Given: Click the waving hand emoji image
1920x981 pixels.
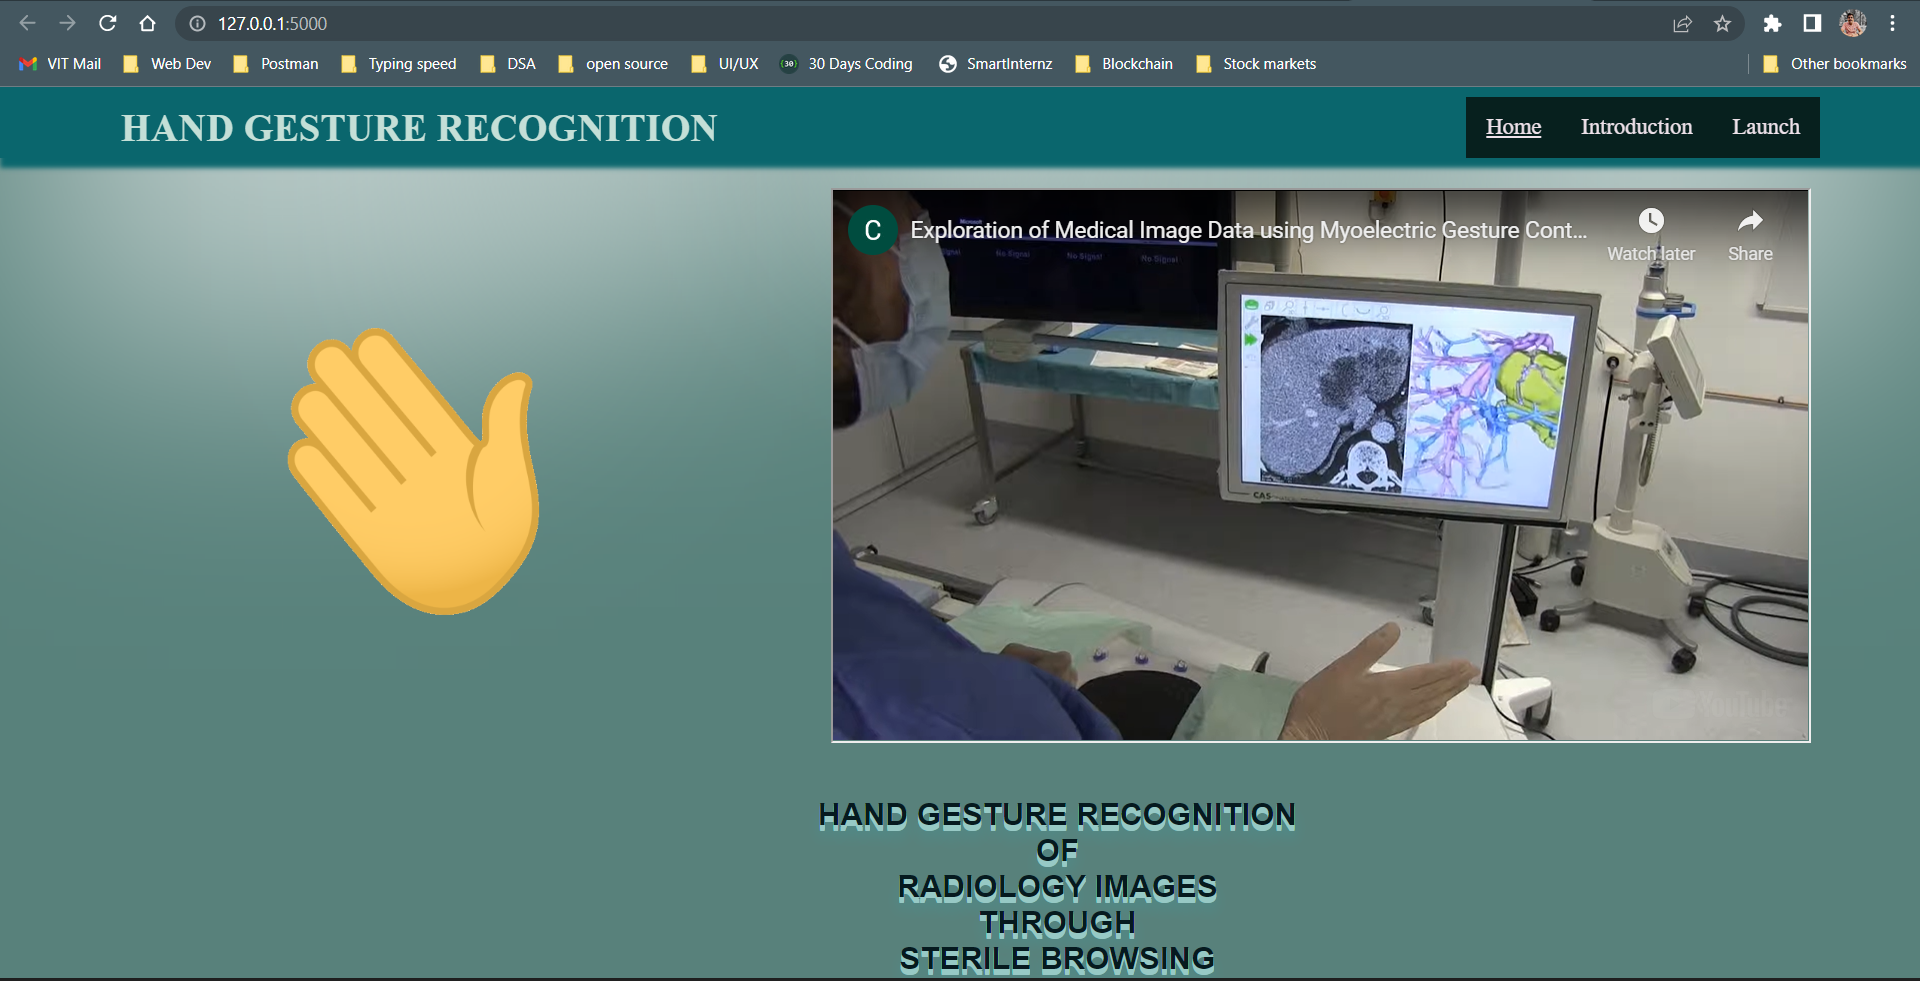Looking at the screenshot, I should [414, 471].
